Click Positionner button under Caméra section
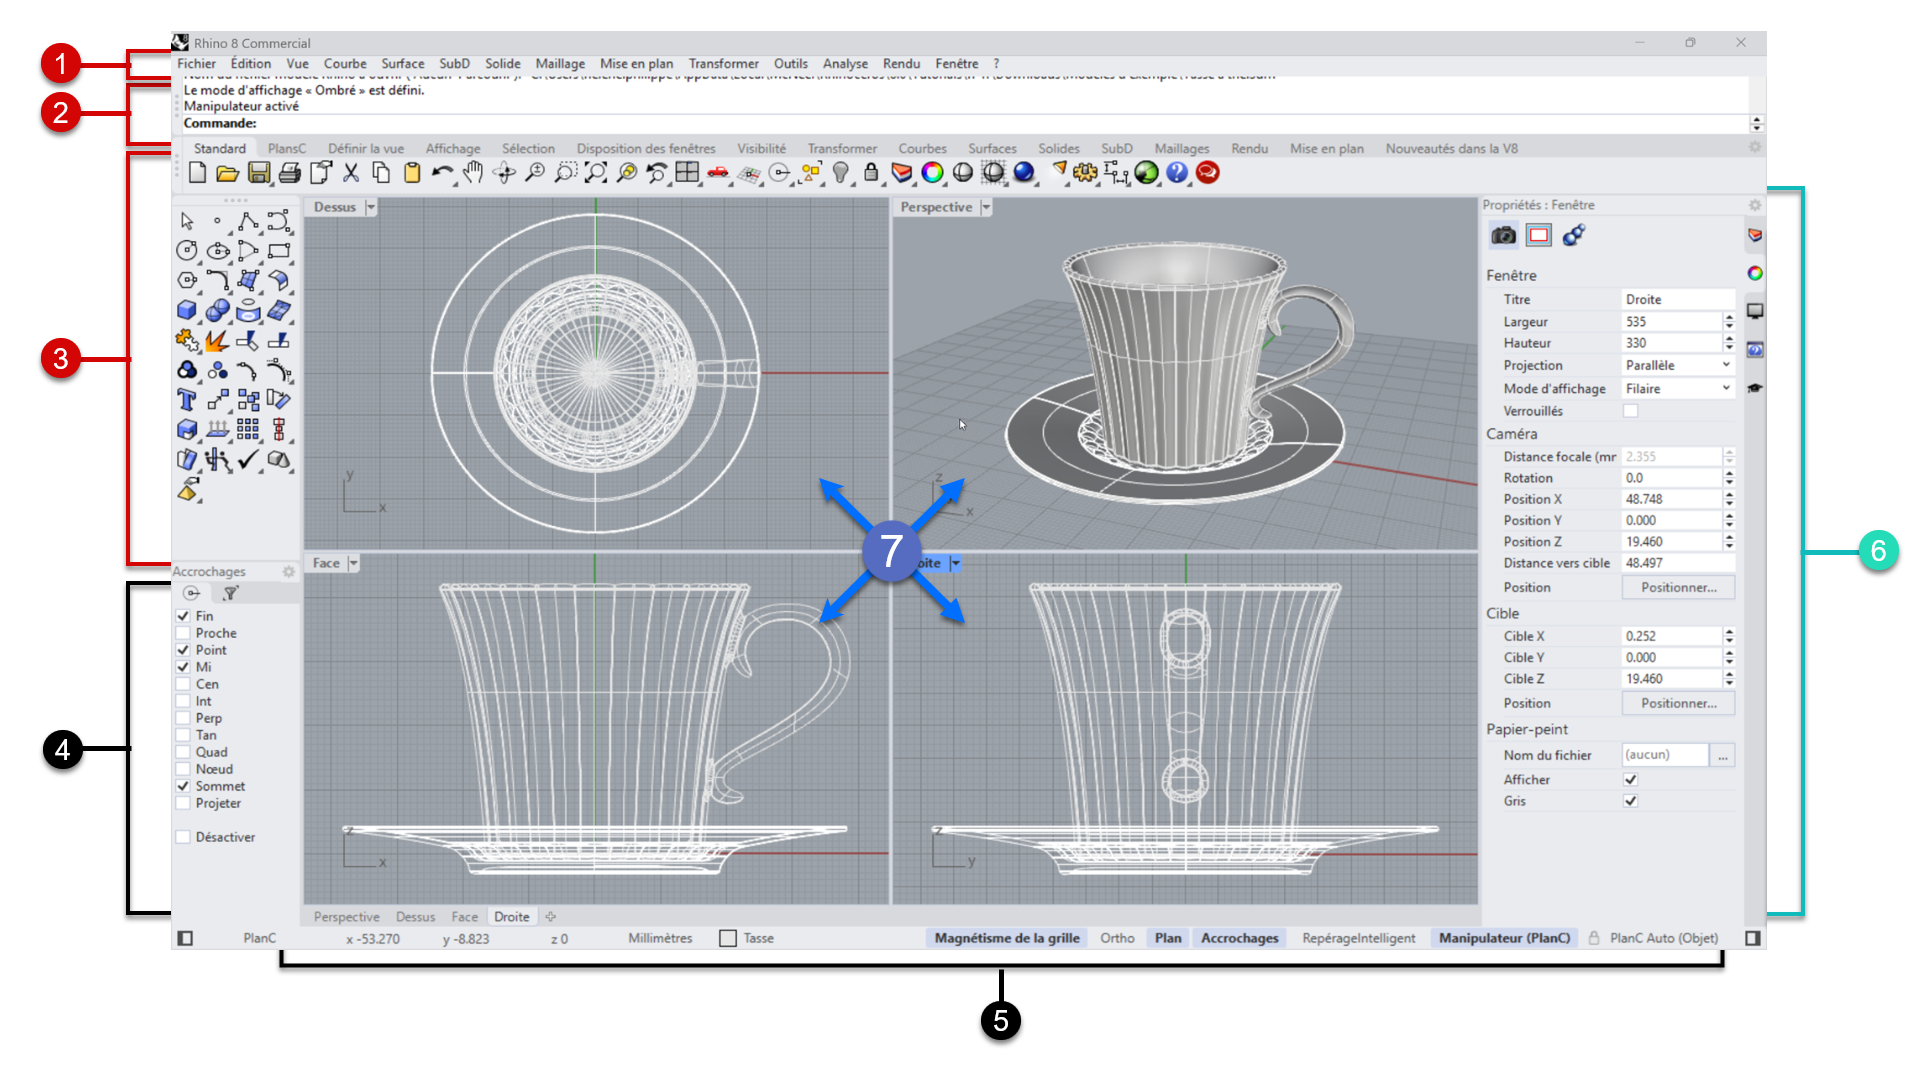1920x1080 pixels. 1677,587
